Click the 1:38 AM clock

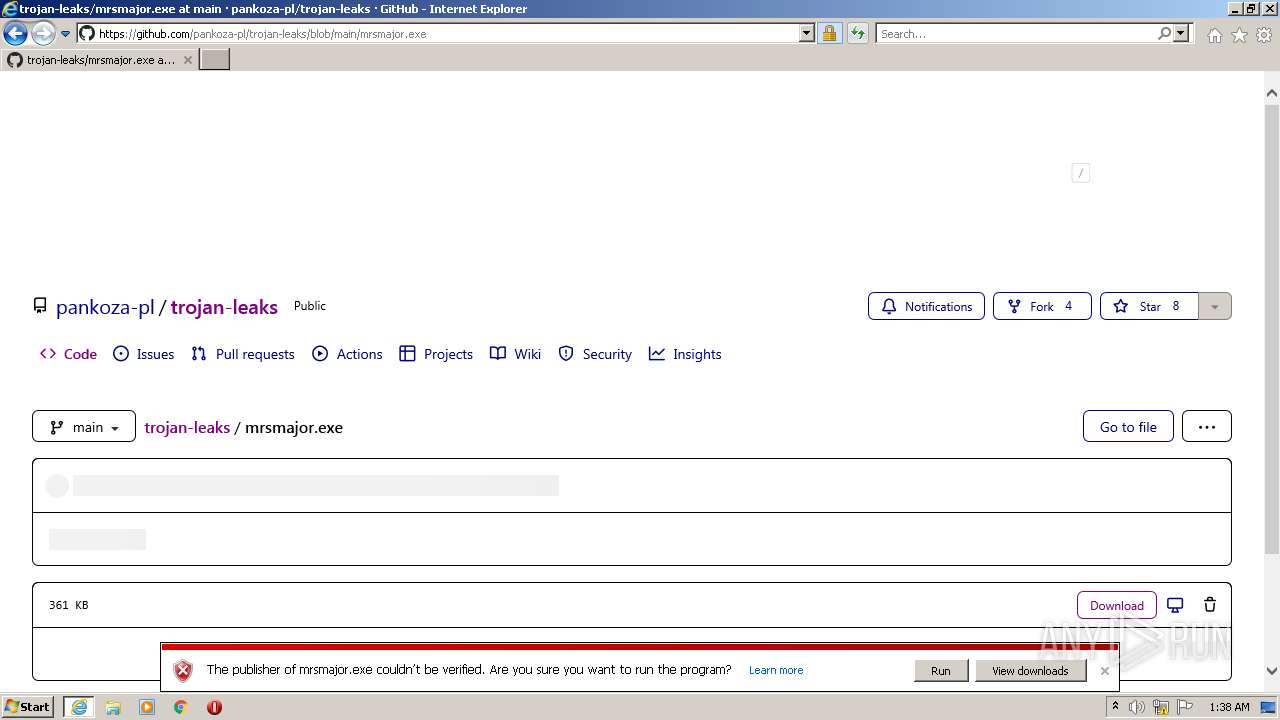point(1229,707)
